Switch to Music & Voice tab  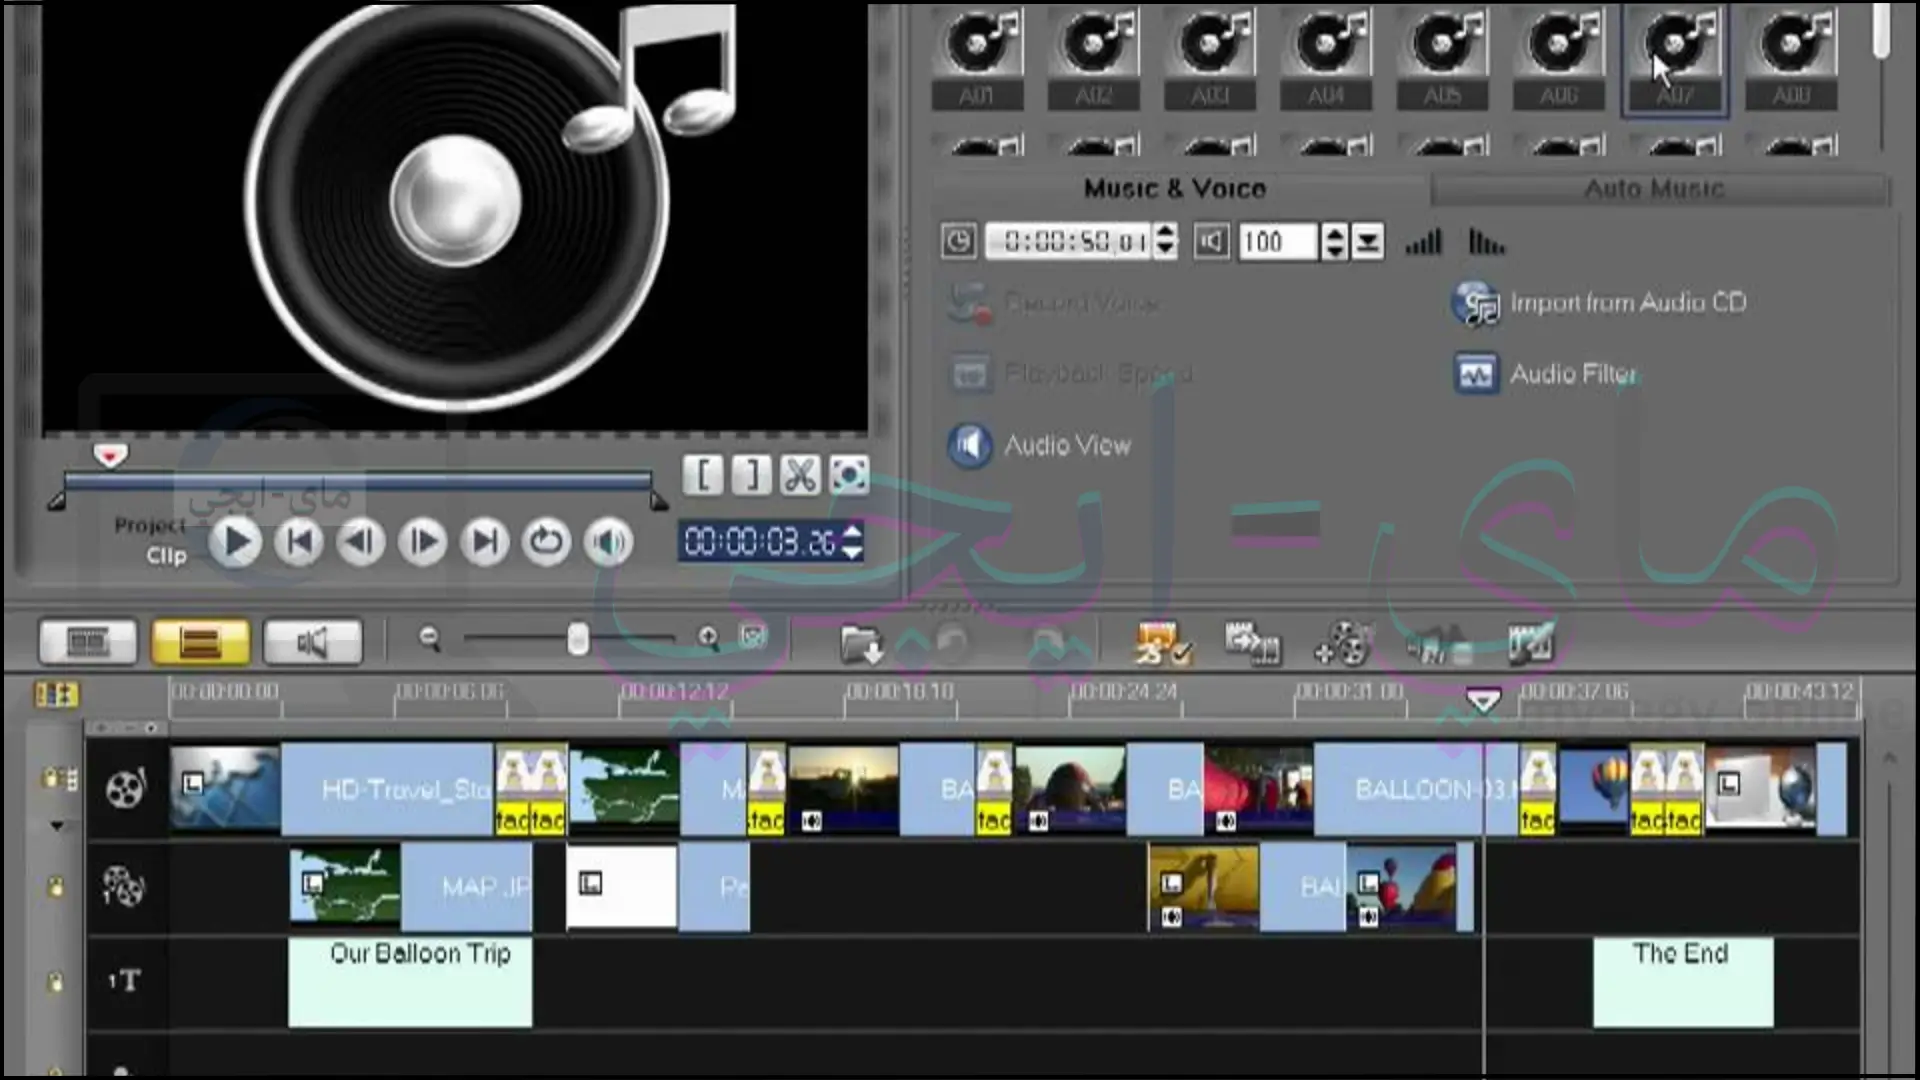coord(1175,189)
